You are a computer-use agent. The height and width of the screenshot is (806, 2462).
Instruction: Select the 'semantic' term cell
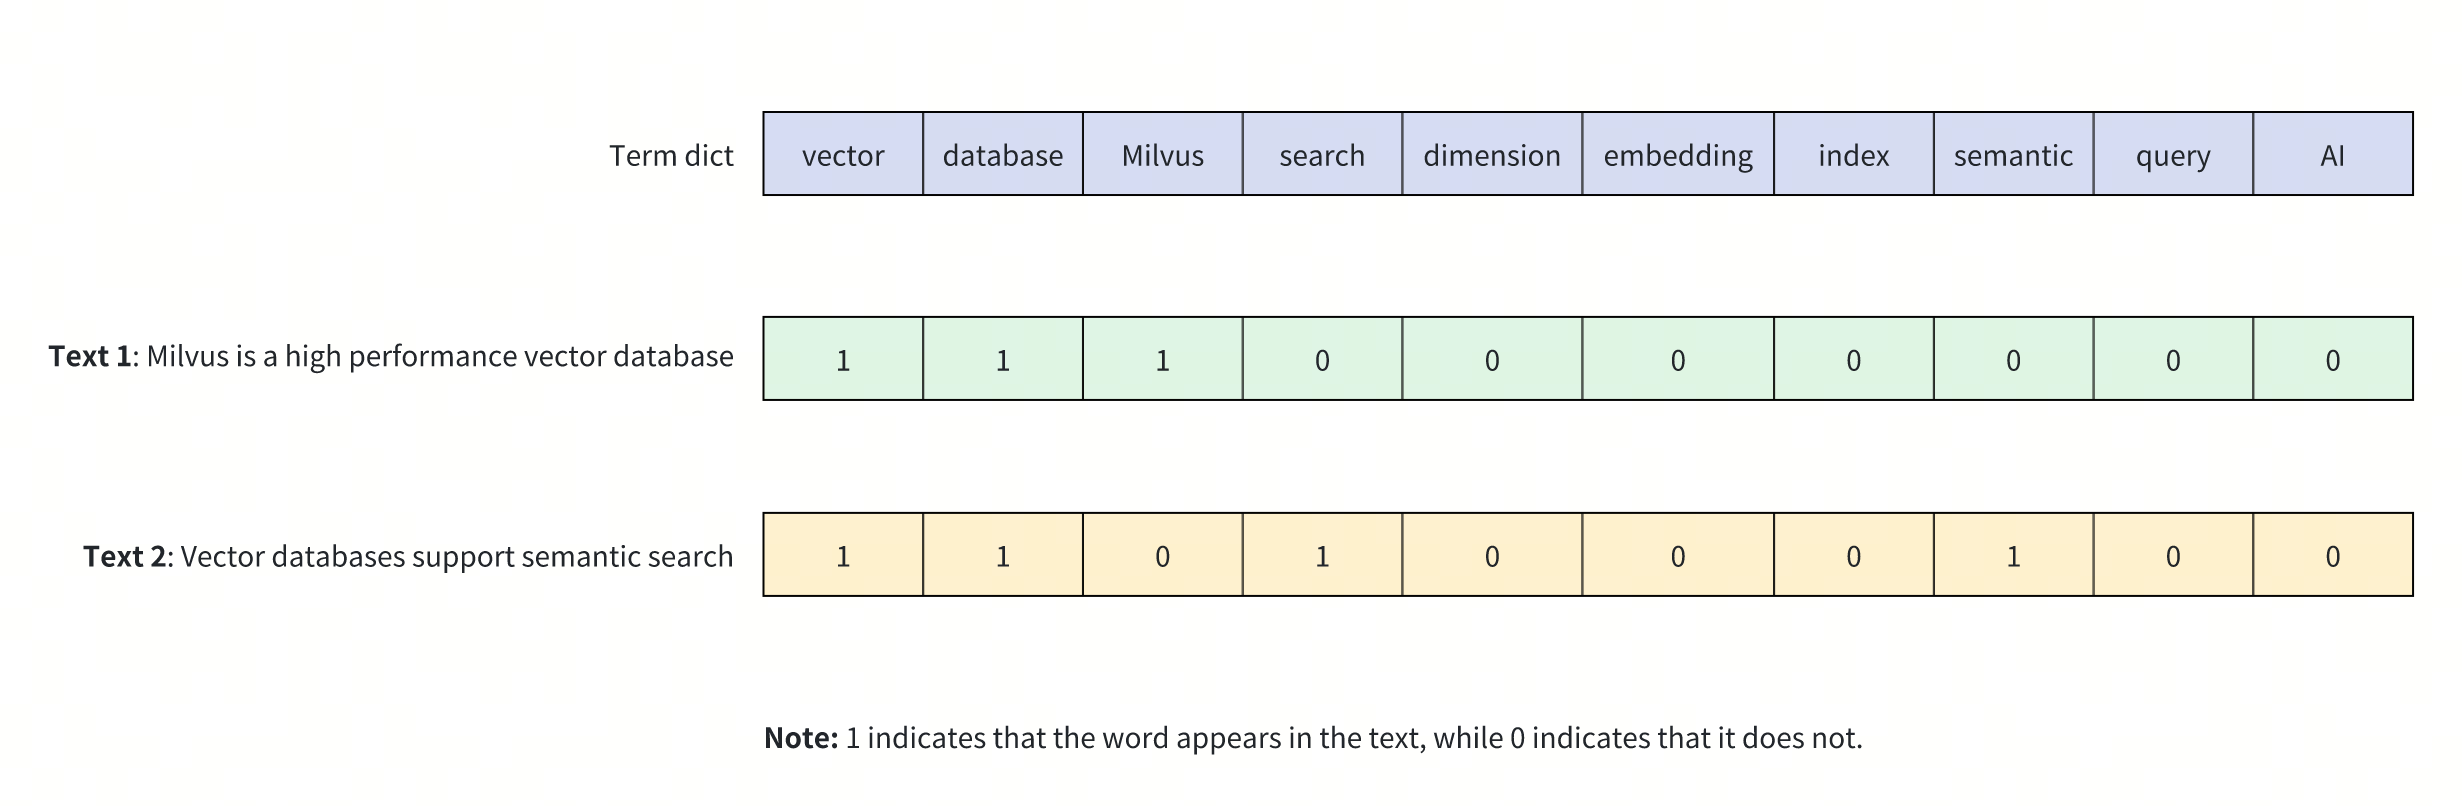pos(2013,155)
